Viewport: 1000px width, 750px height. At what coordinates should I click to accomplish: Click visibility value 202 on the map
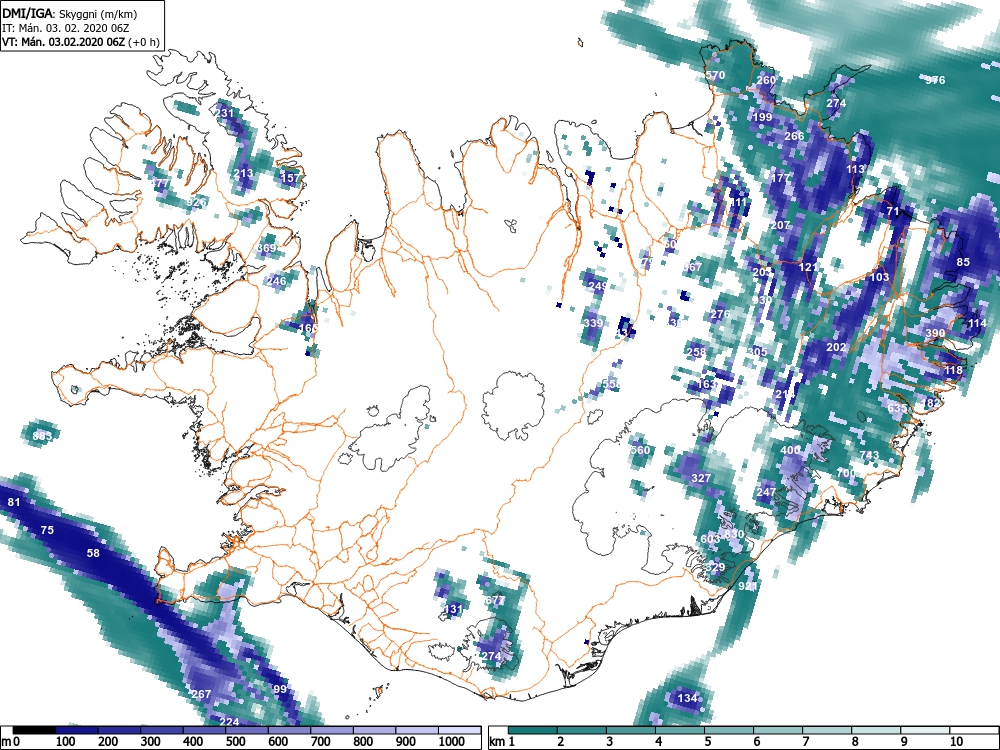pos(836,348)
